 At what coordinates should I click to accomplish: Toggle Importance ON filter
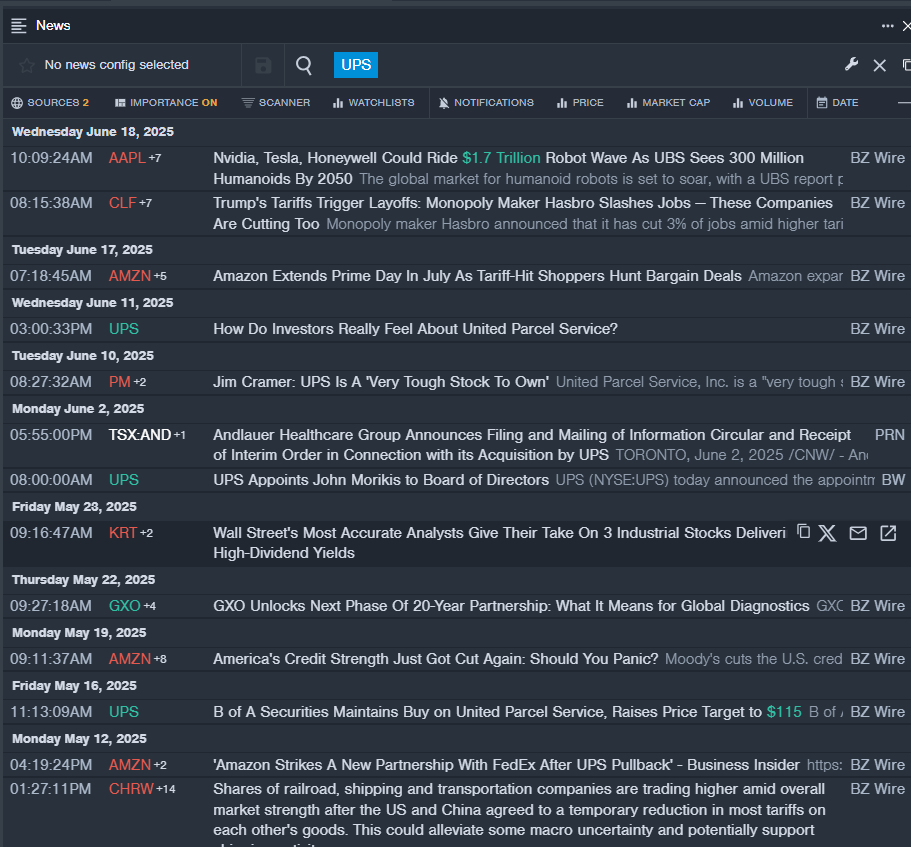(x=166, y=103)
